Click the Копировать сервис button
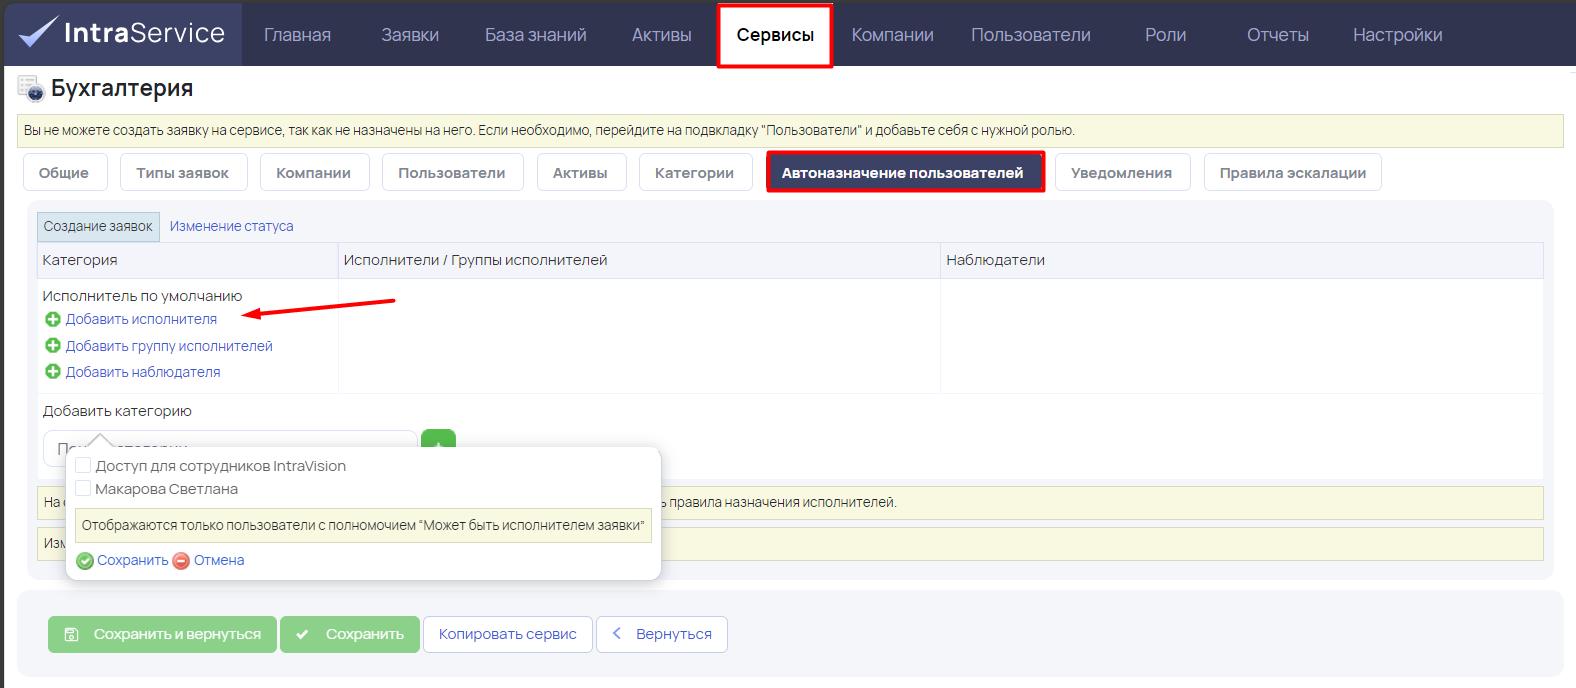The image size is (1576, 688). [x=508, y=634]
